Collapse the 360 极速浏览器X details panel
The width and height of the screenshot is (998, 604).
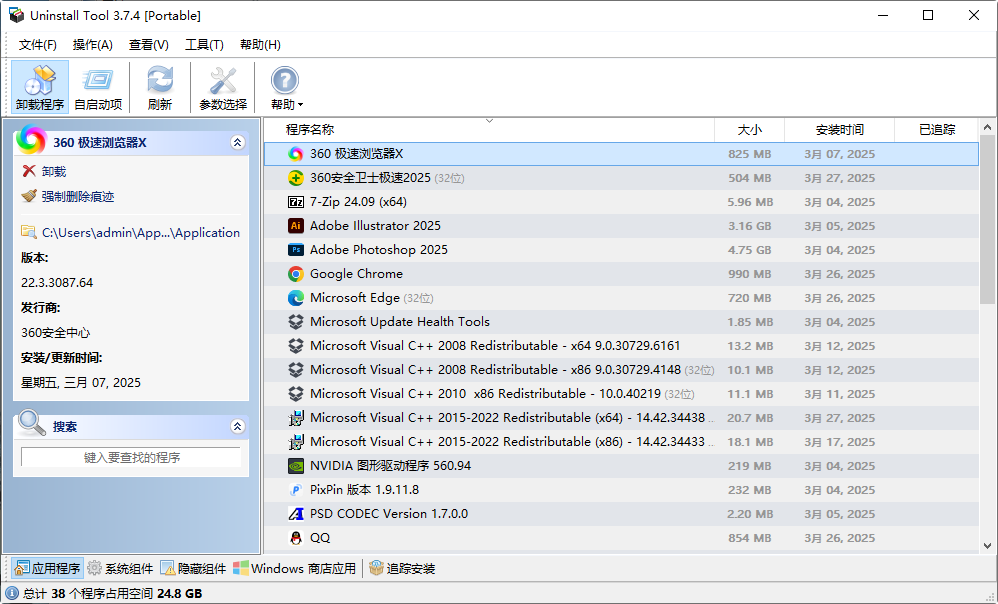pyautogui.click(x=237, y=143)
